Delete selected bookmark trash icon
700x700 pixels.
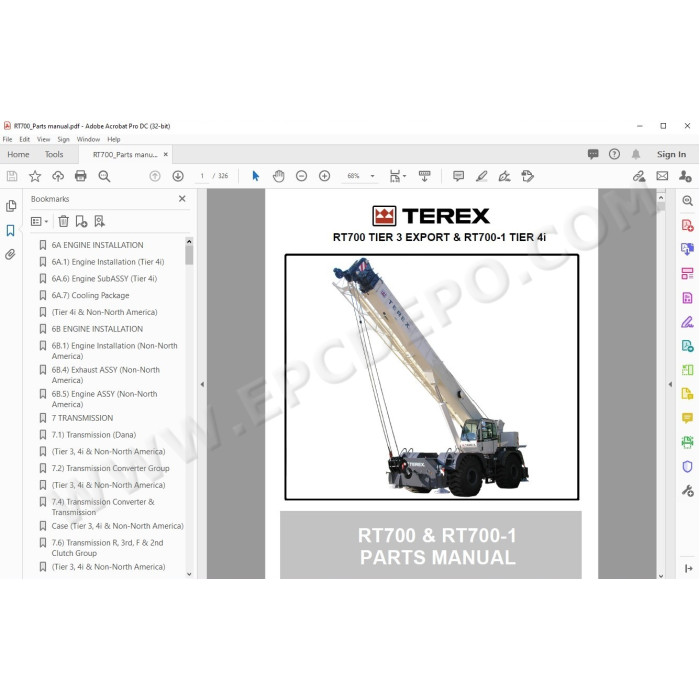point(64,221)
